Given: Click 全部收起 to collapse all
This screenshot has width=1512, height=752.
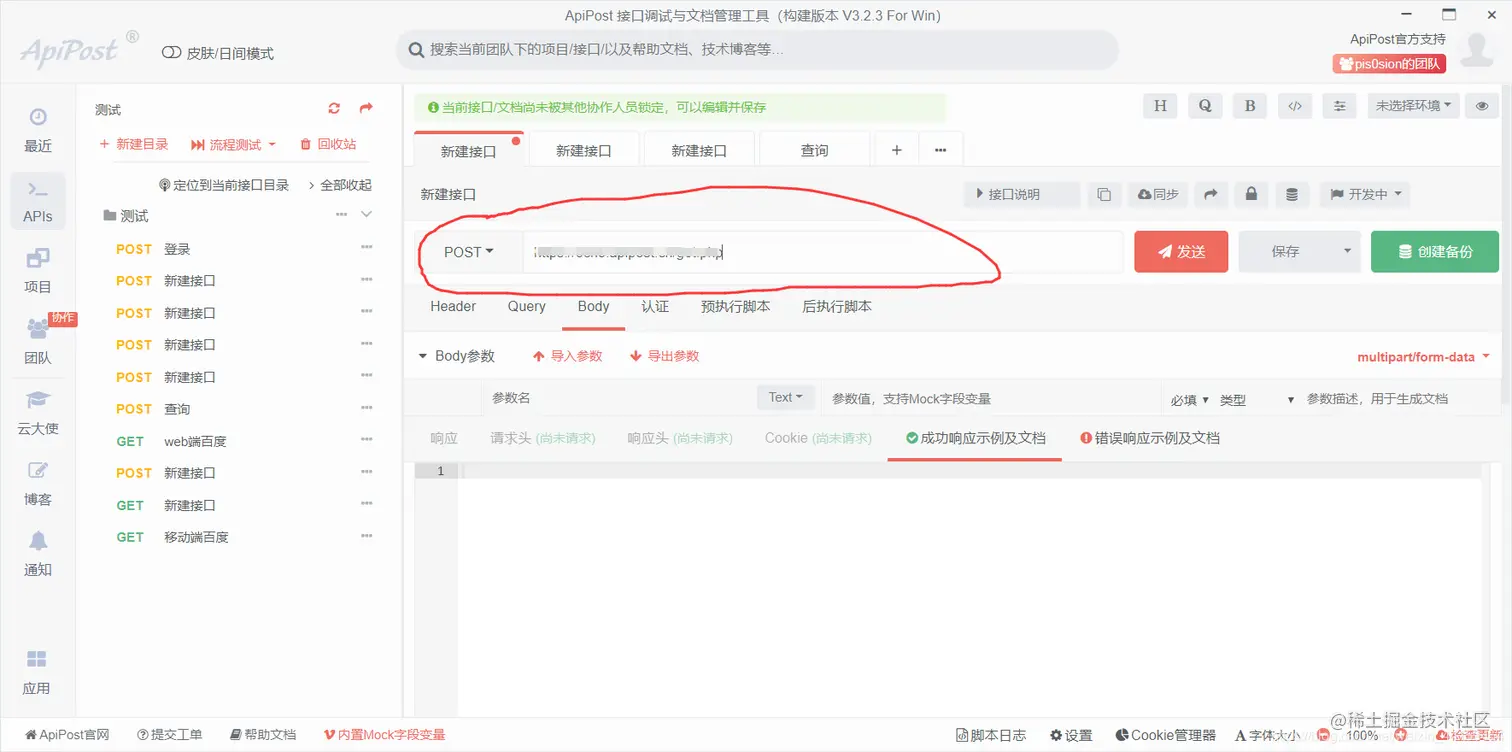Looking at the screenshot, I should pos(339,185).
